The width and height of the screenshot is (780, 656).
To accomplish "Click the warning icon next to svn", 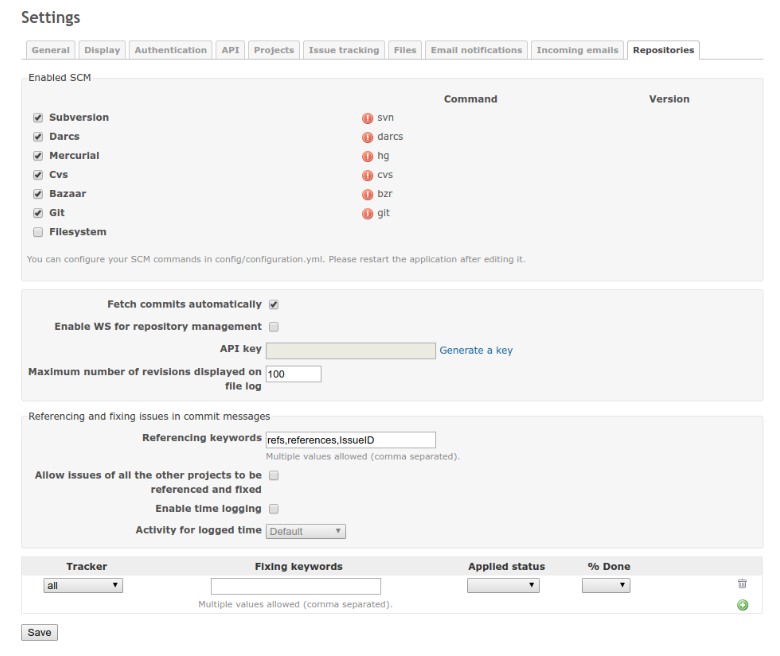I will point(367,118).
